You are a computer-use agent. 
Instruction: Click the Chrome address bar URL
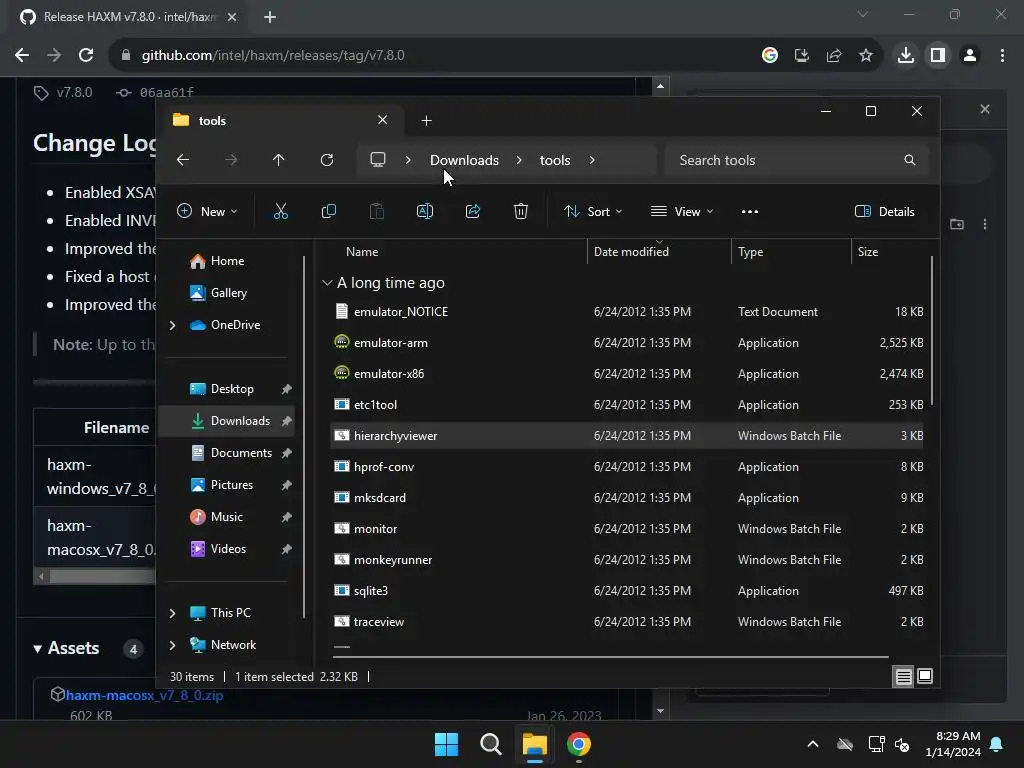pos(273,56)
